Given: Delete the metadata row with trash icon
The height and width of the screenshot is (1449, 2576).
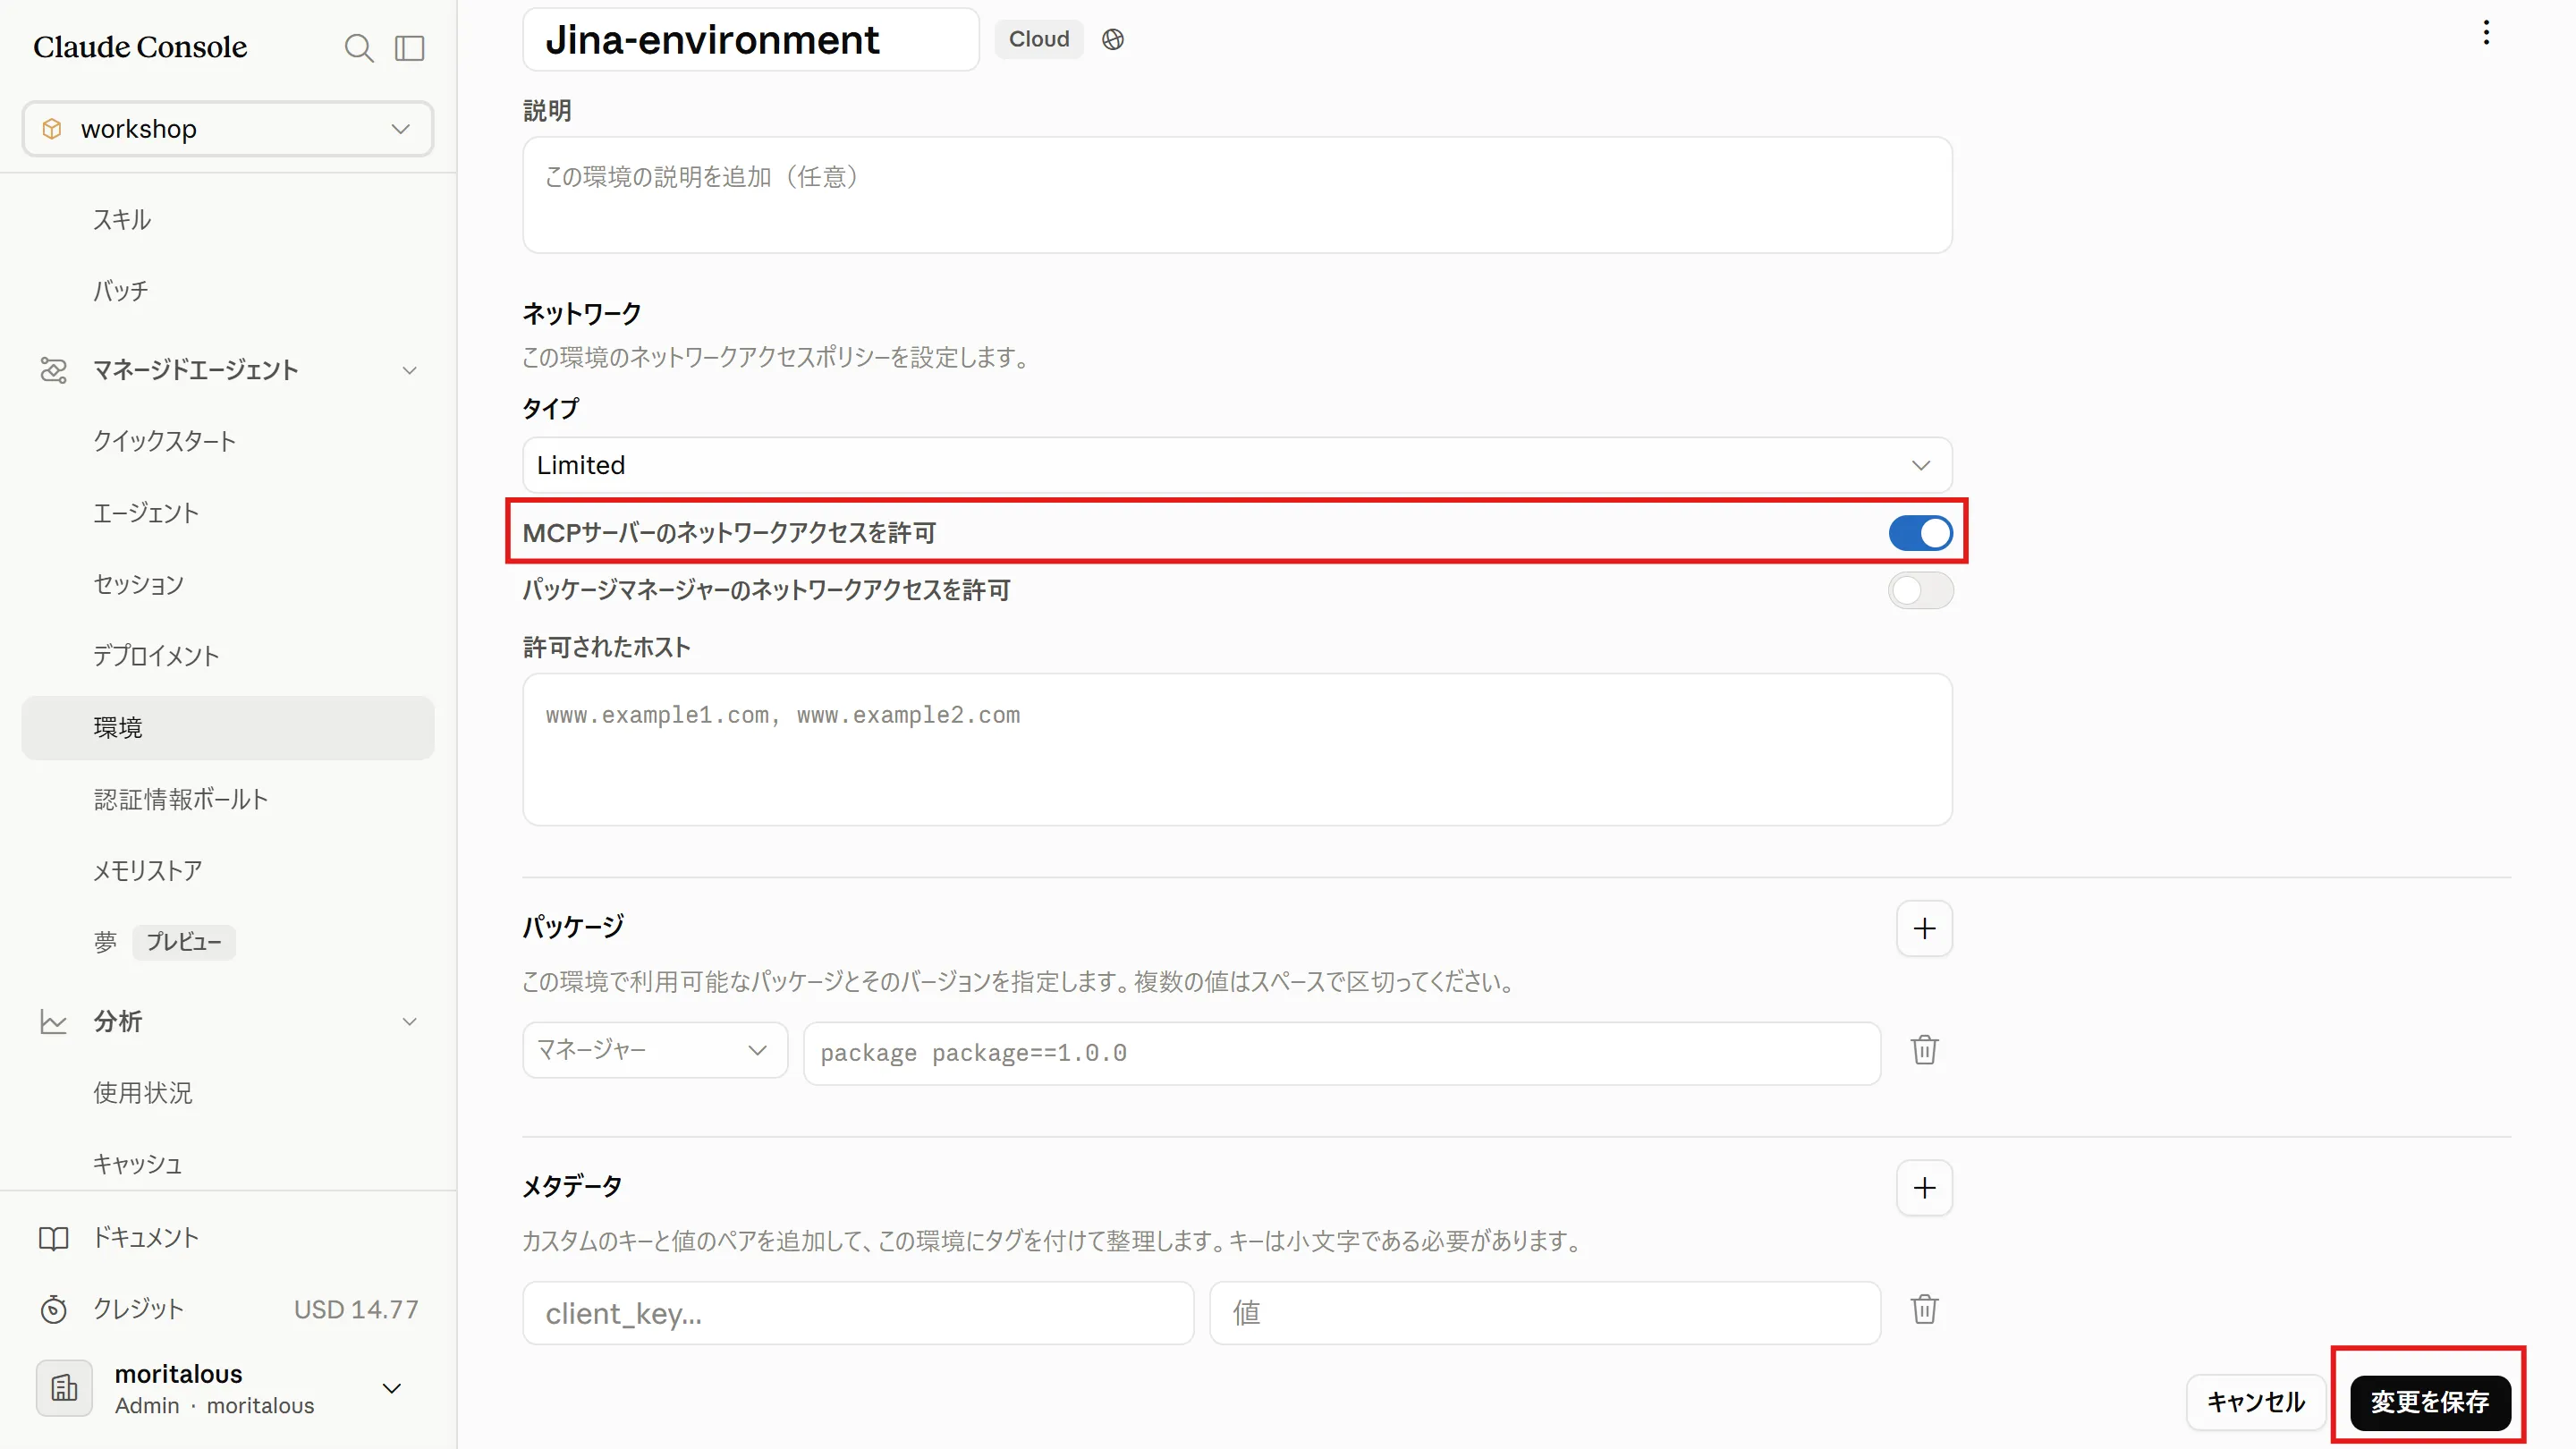Looking at the screenshot, I should click(x=1924, y=1309).
